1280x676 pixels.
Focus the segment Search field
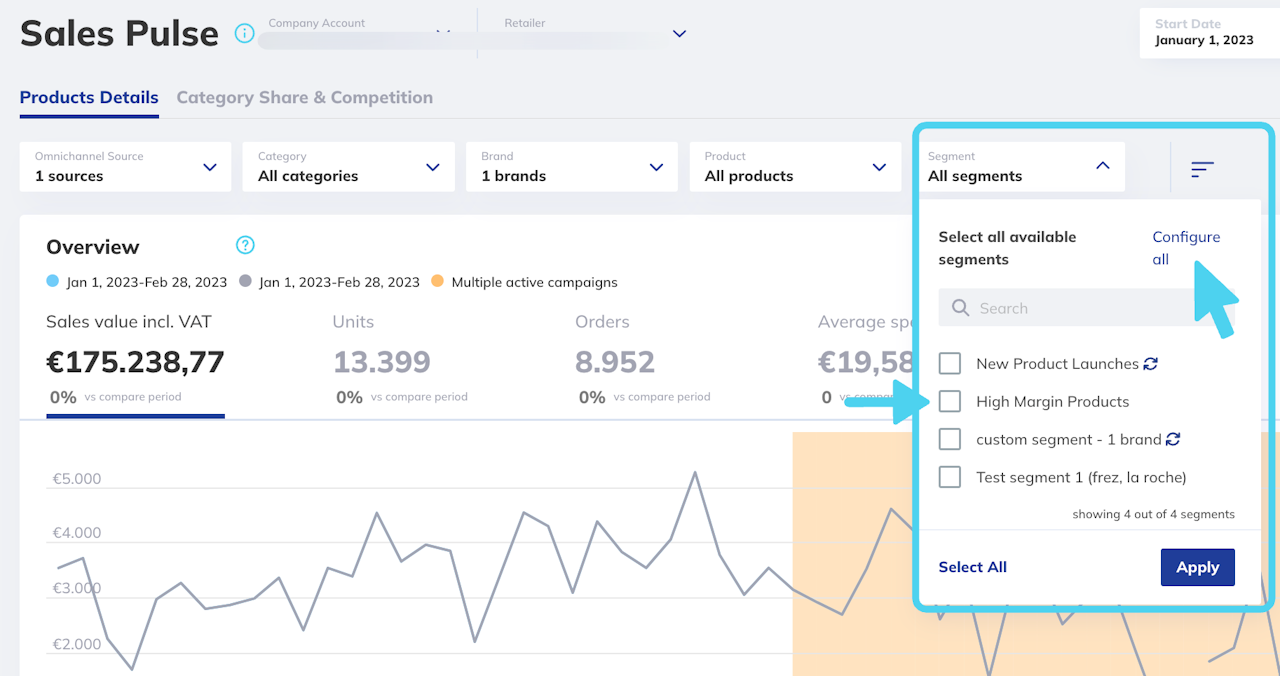tap(1090, 308)
